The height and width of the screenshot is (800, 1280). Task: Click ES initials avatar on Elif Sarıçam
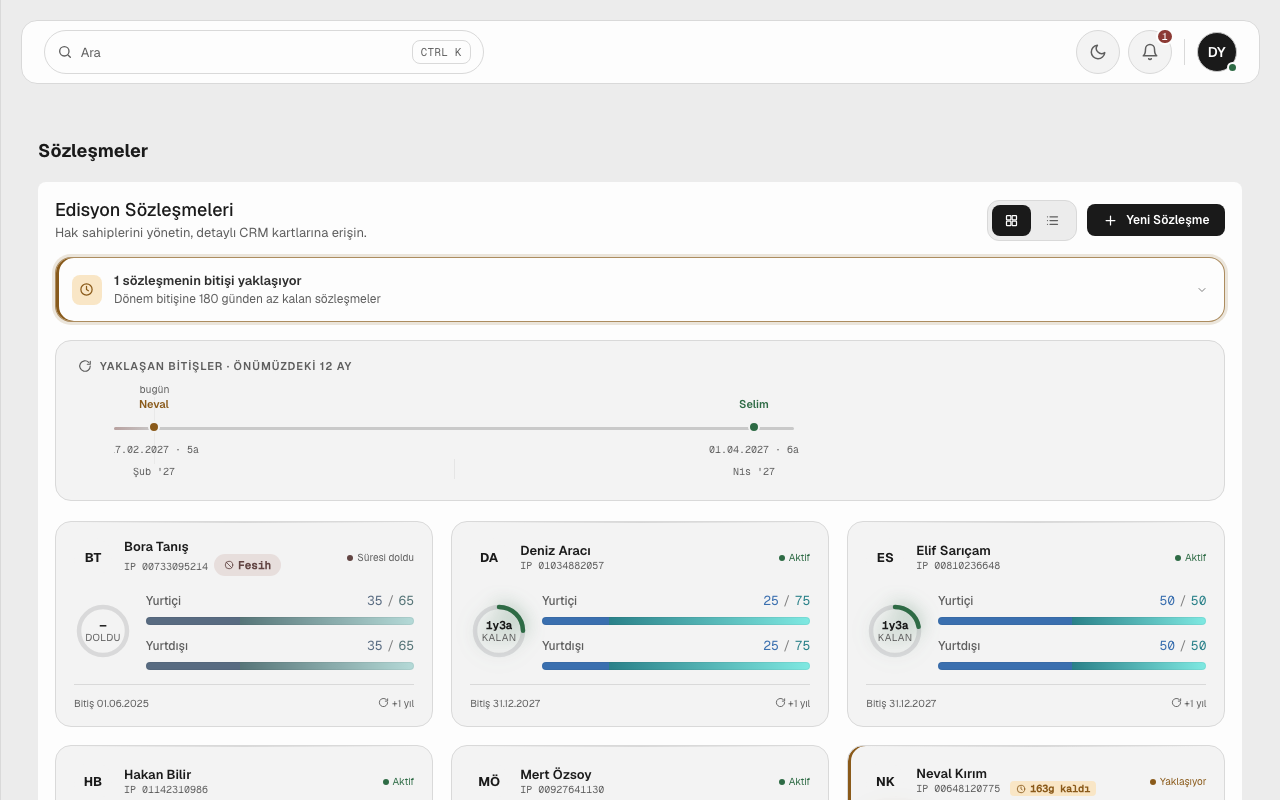(885, 558)
